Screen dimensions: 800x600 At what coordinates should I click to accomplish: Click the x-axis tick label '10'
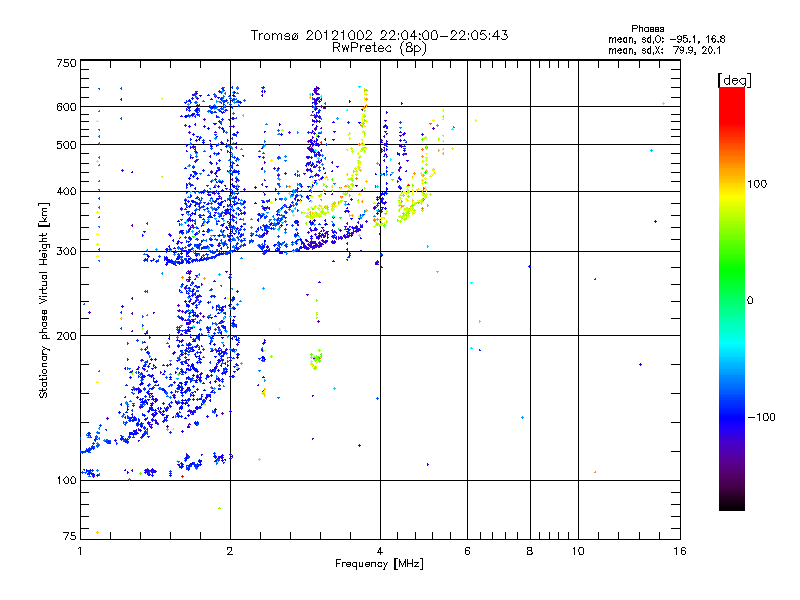578,551
